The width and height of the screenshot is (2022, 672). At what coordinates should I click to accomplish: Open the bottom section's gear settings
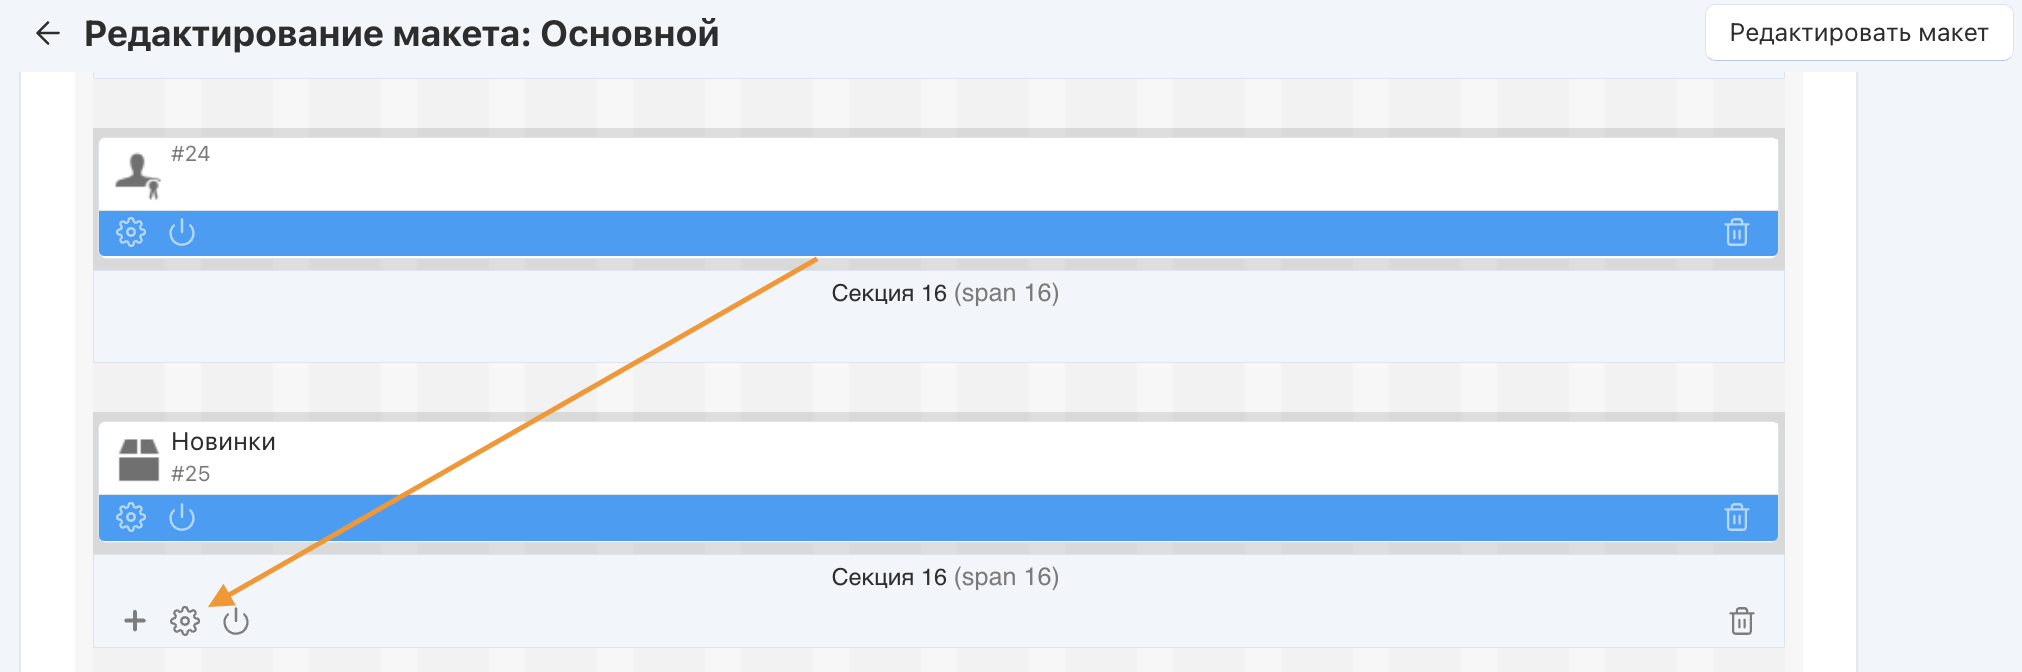[185, 621]
